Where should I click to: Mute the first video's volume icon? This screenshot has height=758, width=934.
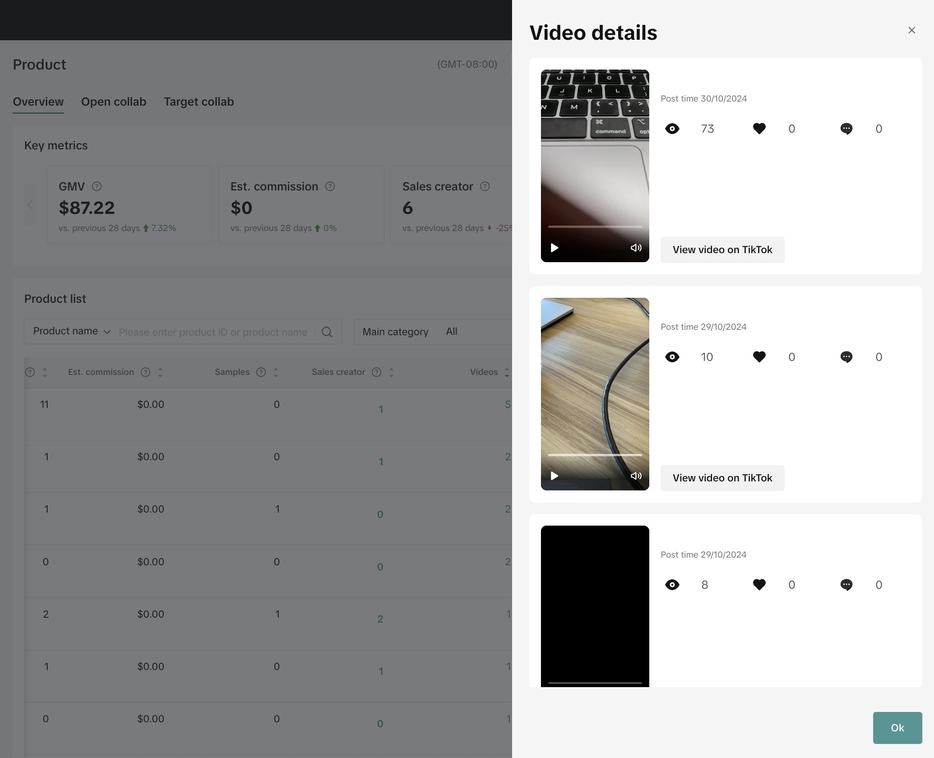(635, 248)
